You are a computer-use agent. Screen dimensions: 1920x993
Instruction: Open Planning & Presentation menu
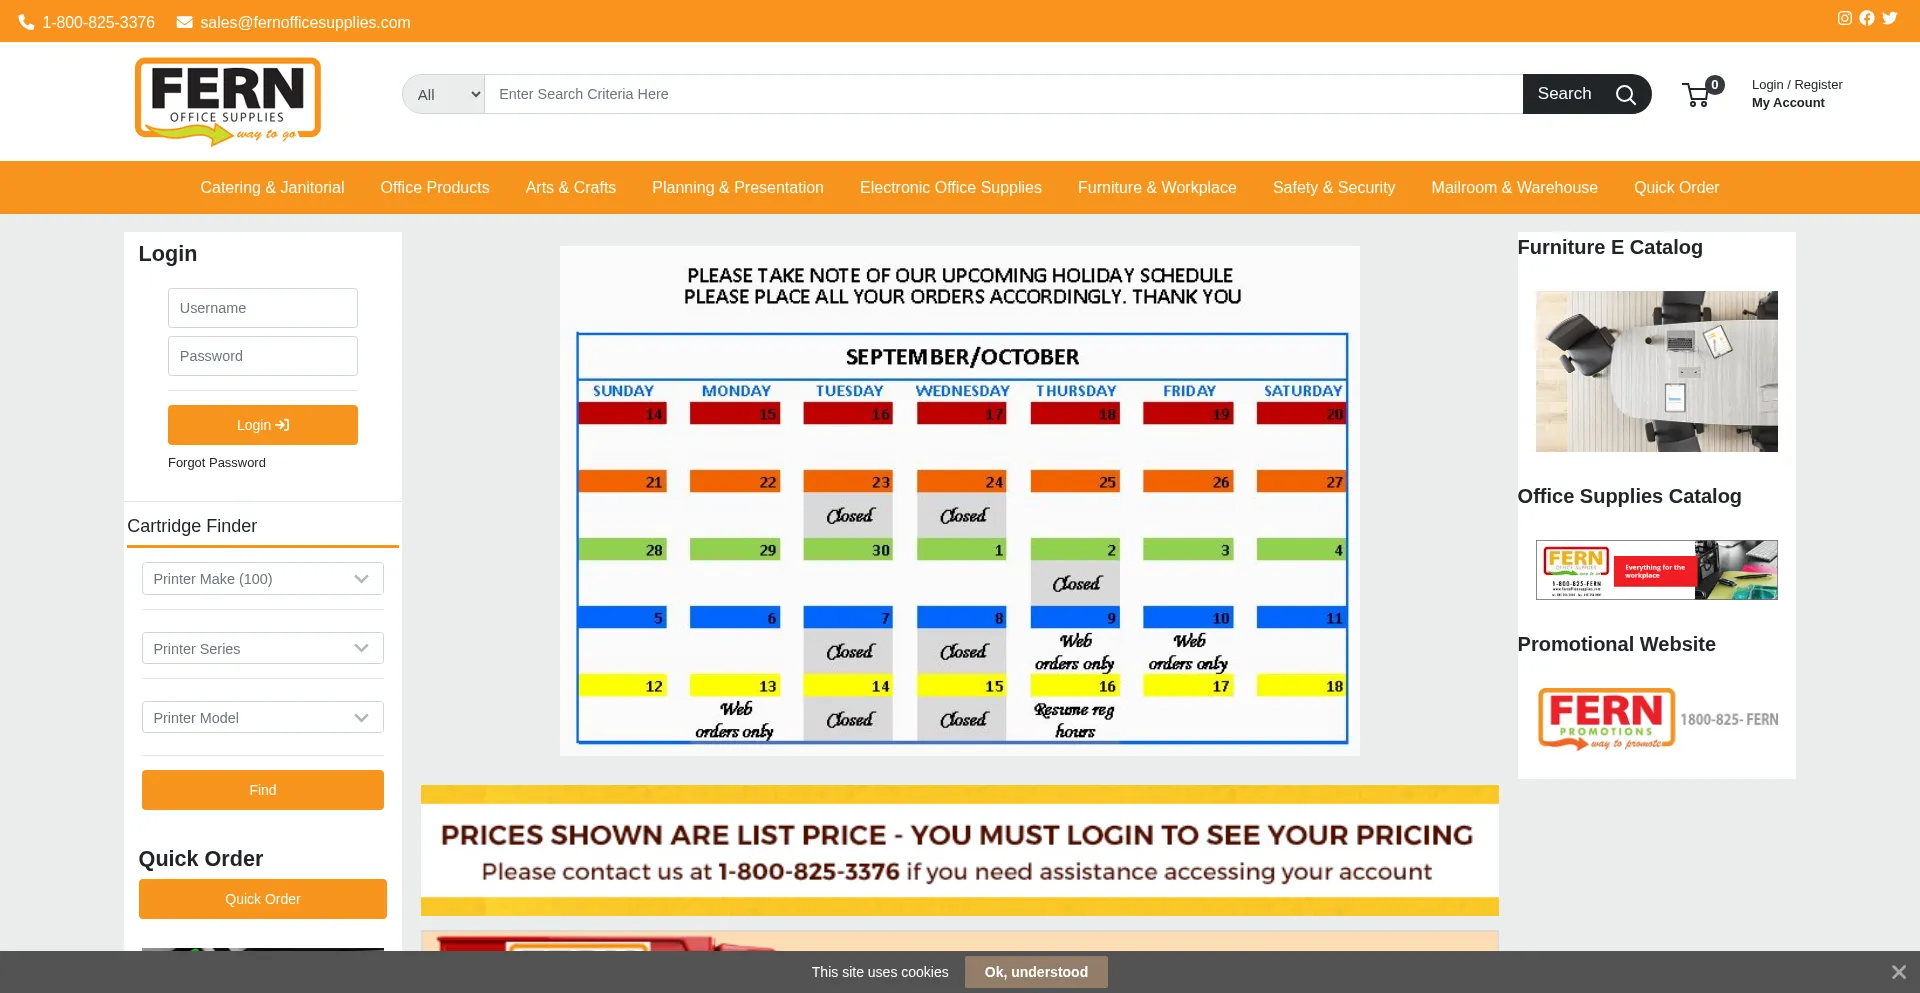click(738, 188)
